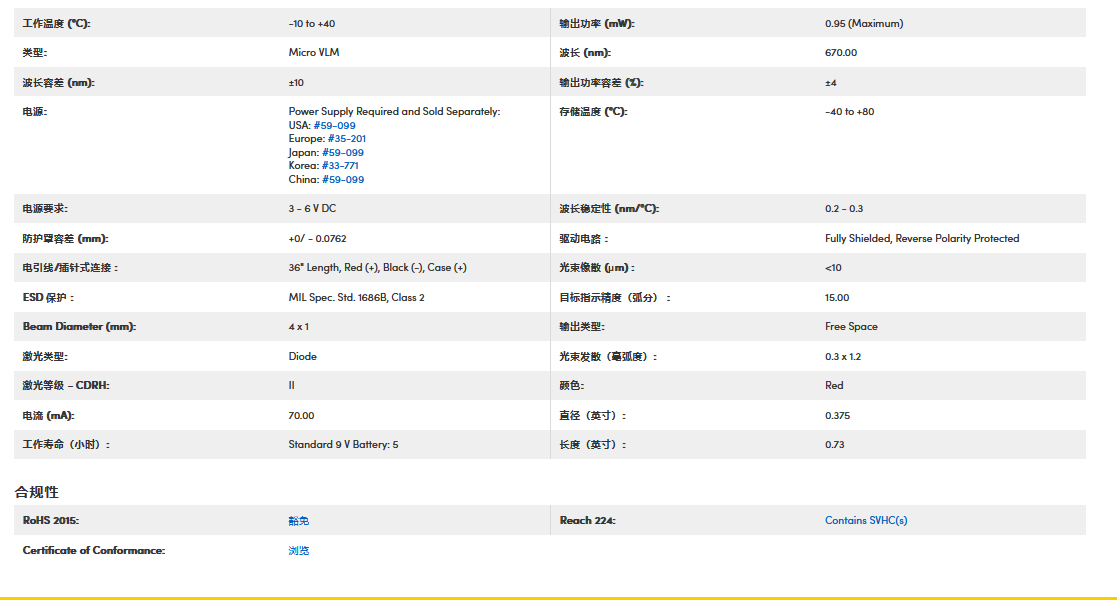1117x600 pixels.
Task: Click the Fully Shielded drive circuit value
Action: 921,239
